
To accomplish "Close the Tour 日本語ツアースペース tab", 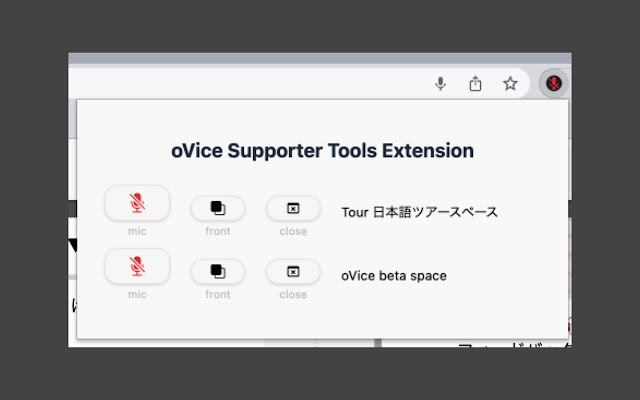I will click(x=293, y=208).
